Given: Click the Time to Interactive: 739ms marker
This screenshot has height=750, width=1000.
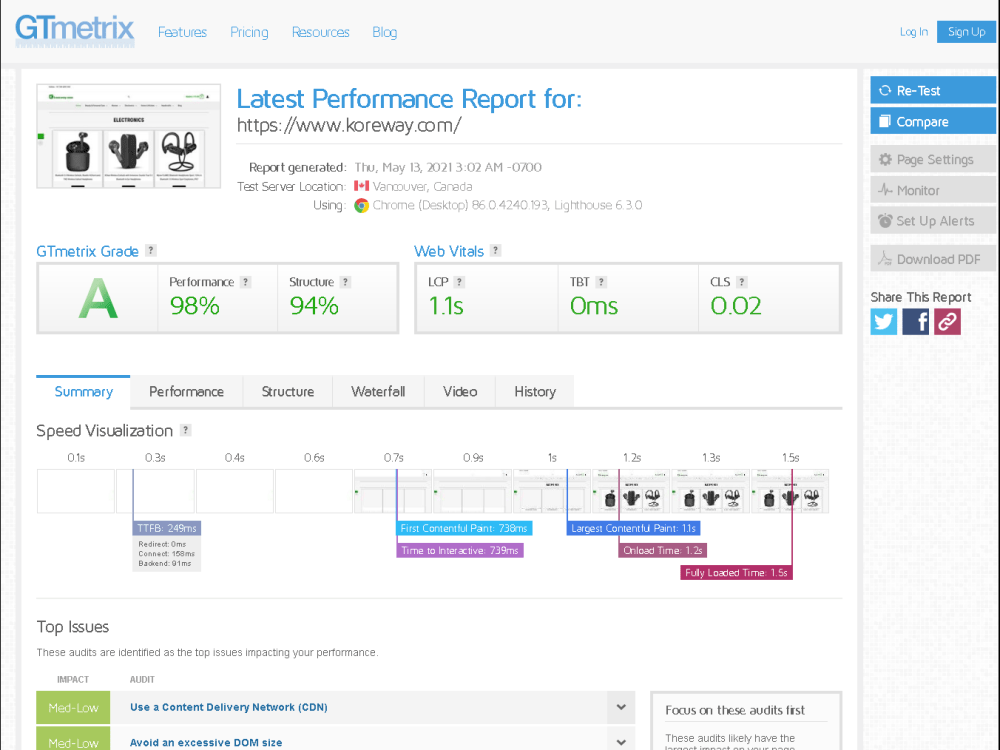Looking at the screenshot, I should click(x=460, y=550).
